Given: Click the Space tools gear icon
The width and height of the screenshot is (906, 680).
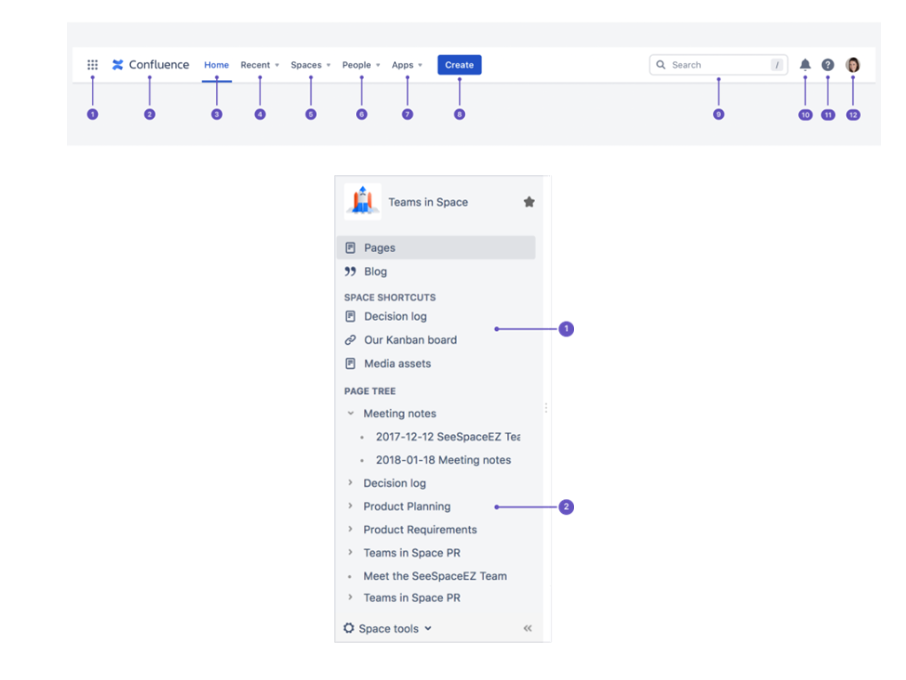Looking at the screenshot, I should 348,628.
